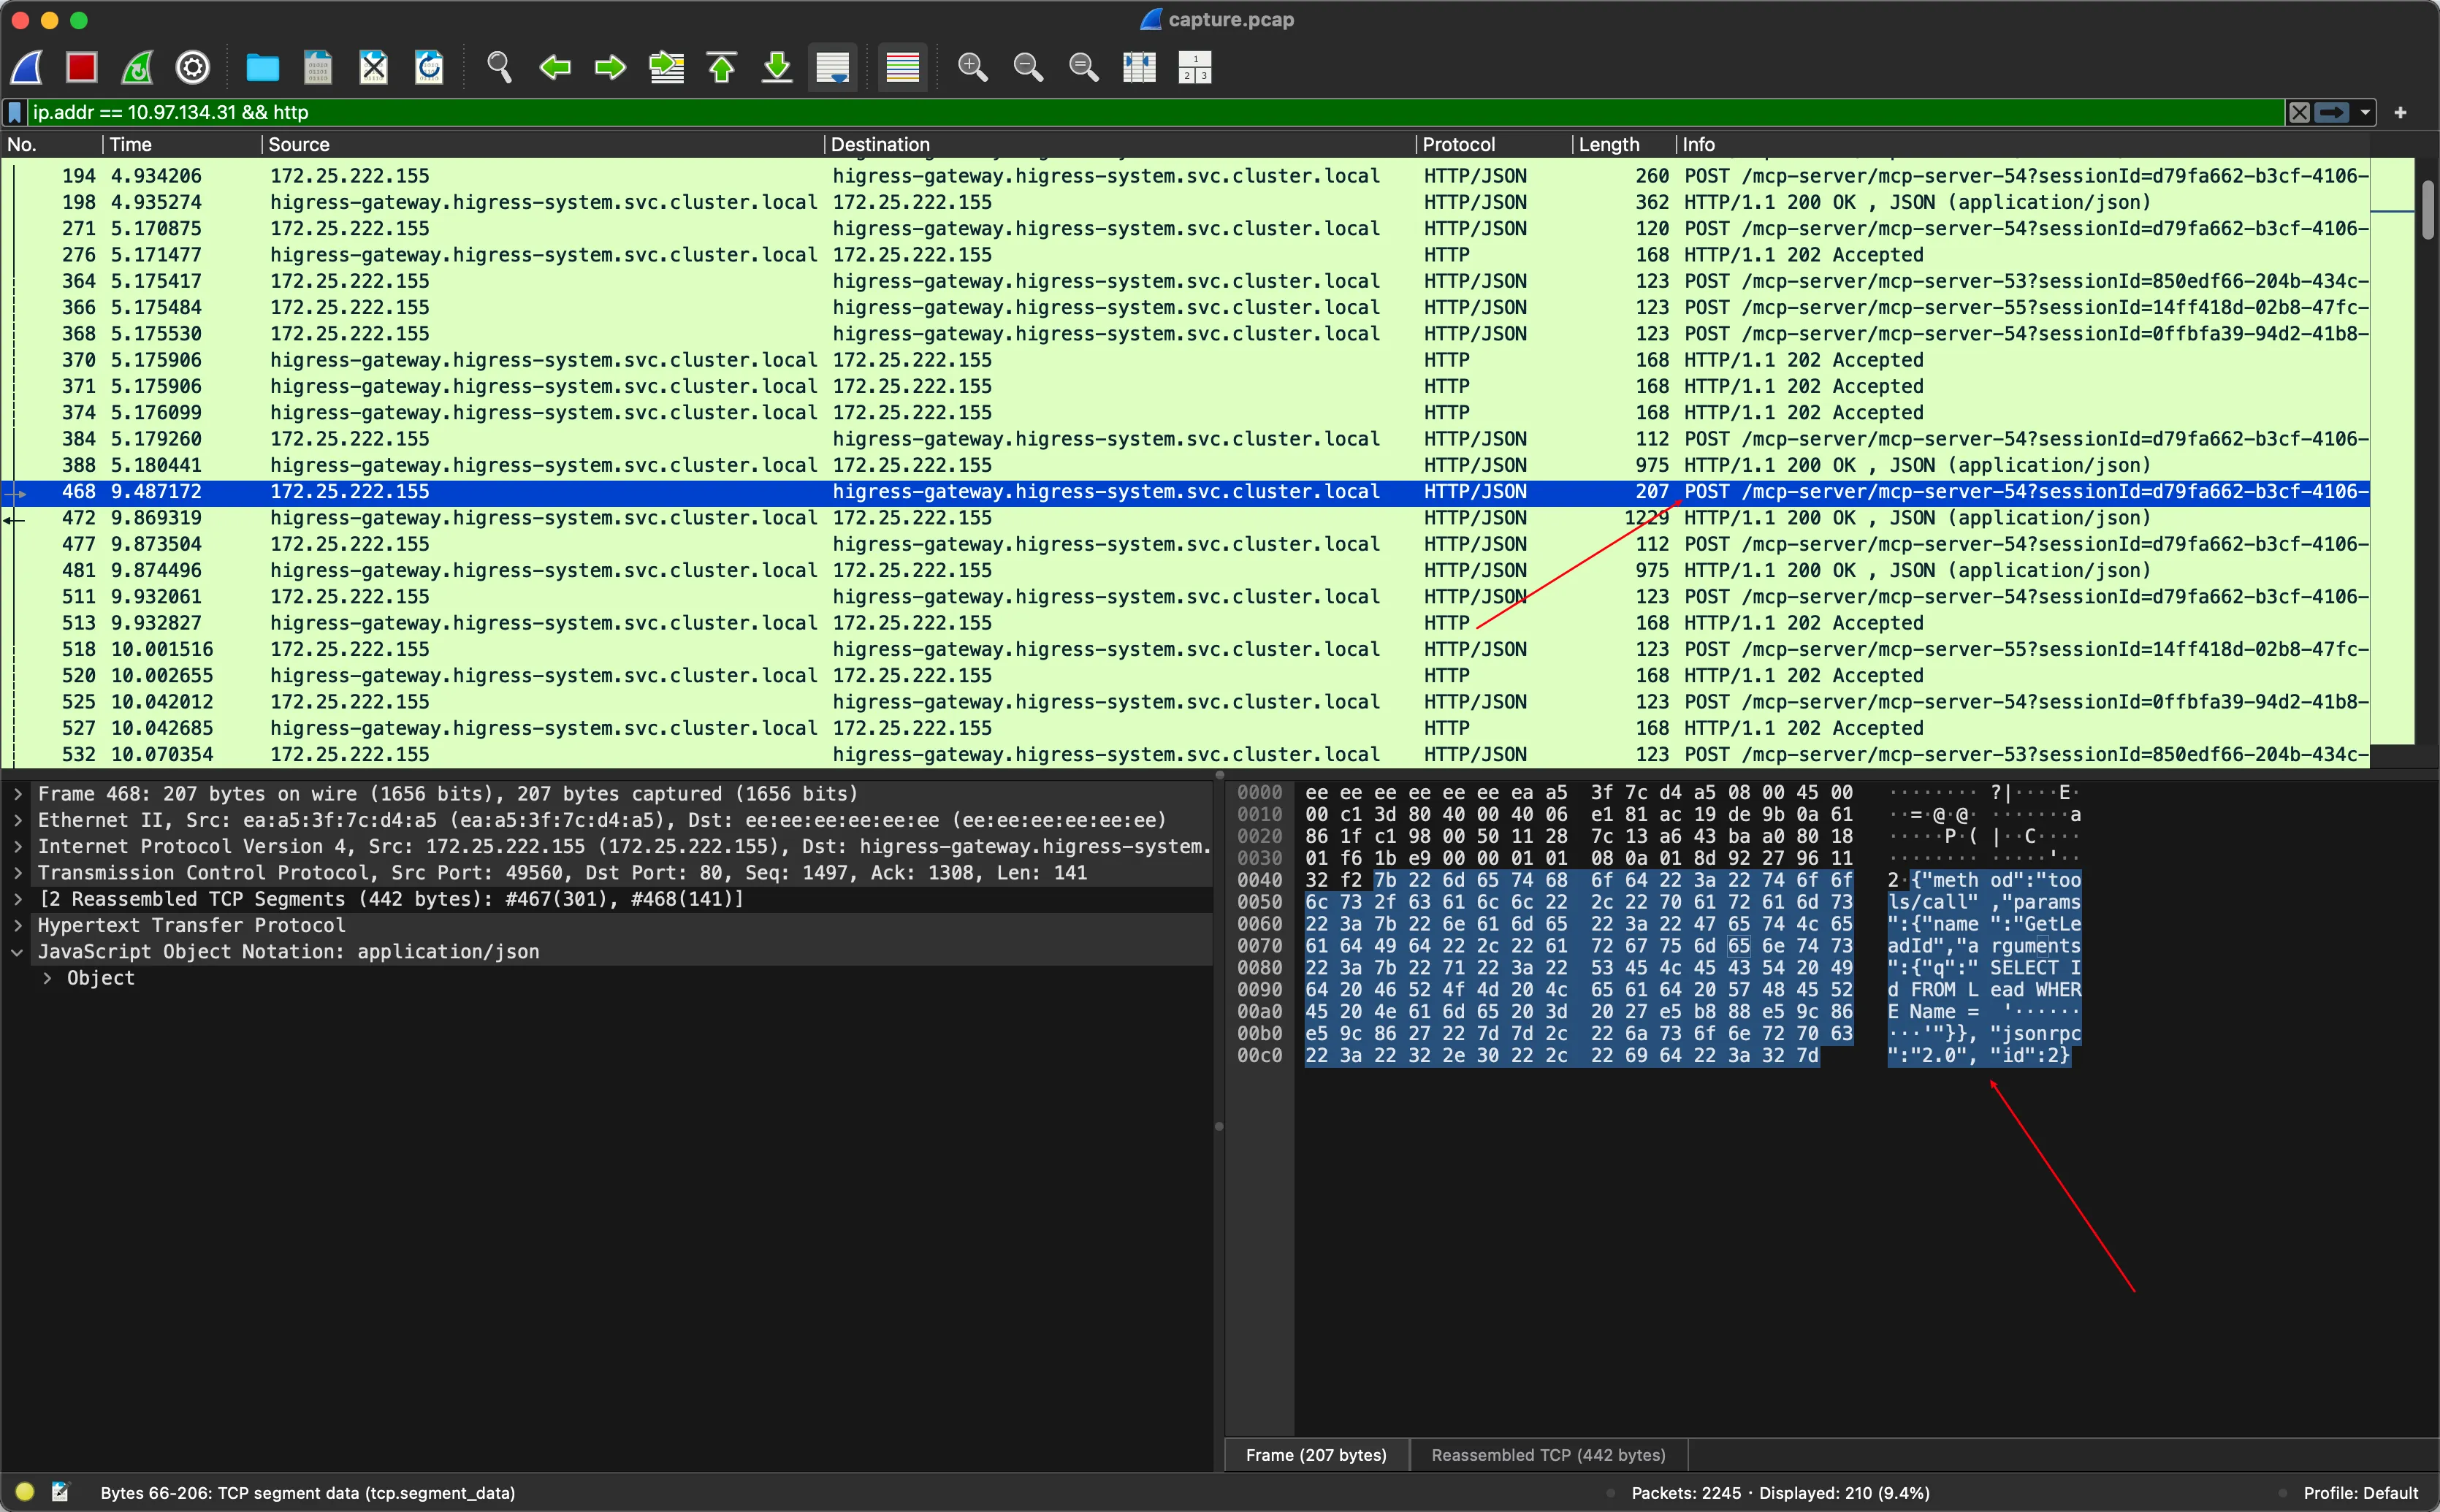Viewport: 2440px width, 1512px height.
Task: Stop the capture with the red square icon
Action: 82,67
